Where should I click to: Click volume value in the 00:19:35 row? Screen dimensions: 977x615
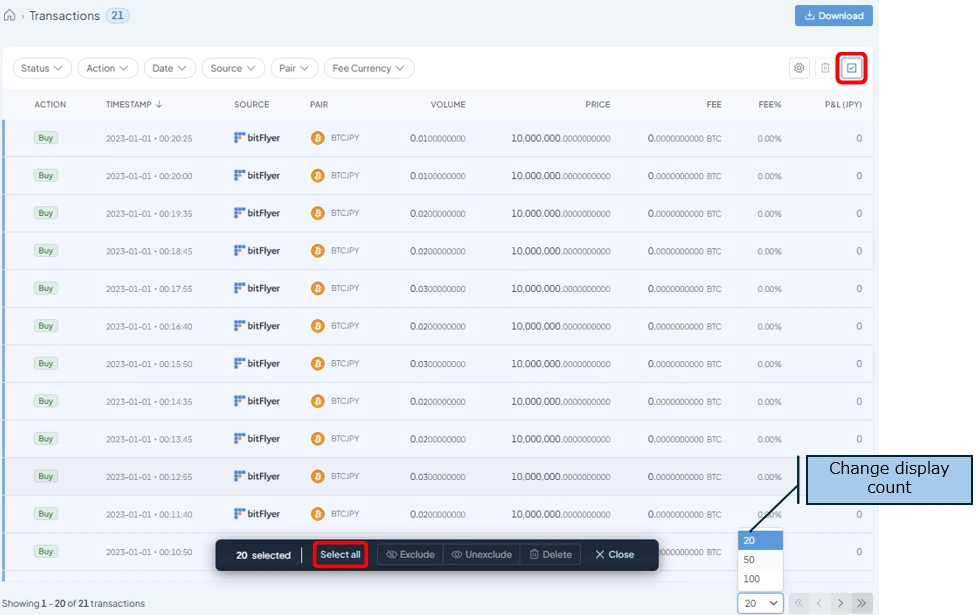[437, 213]
